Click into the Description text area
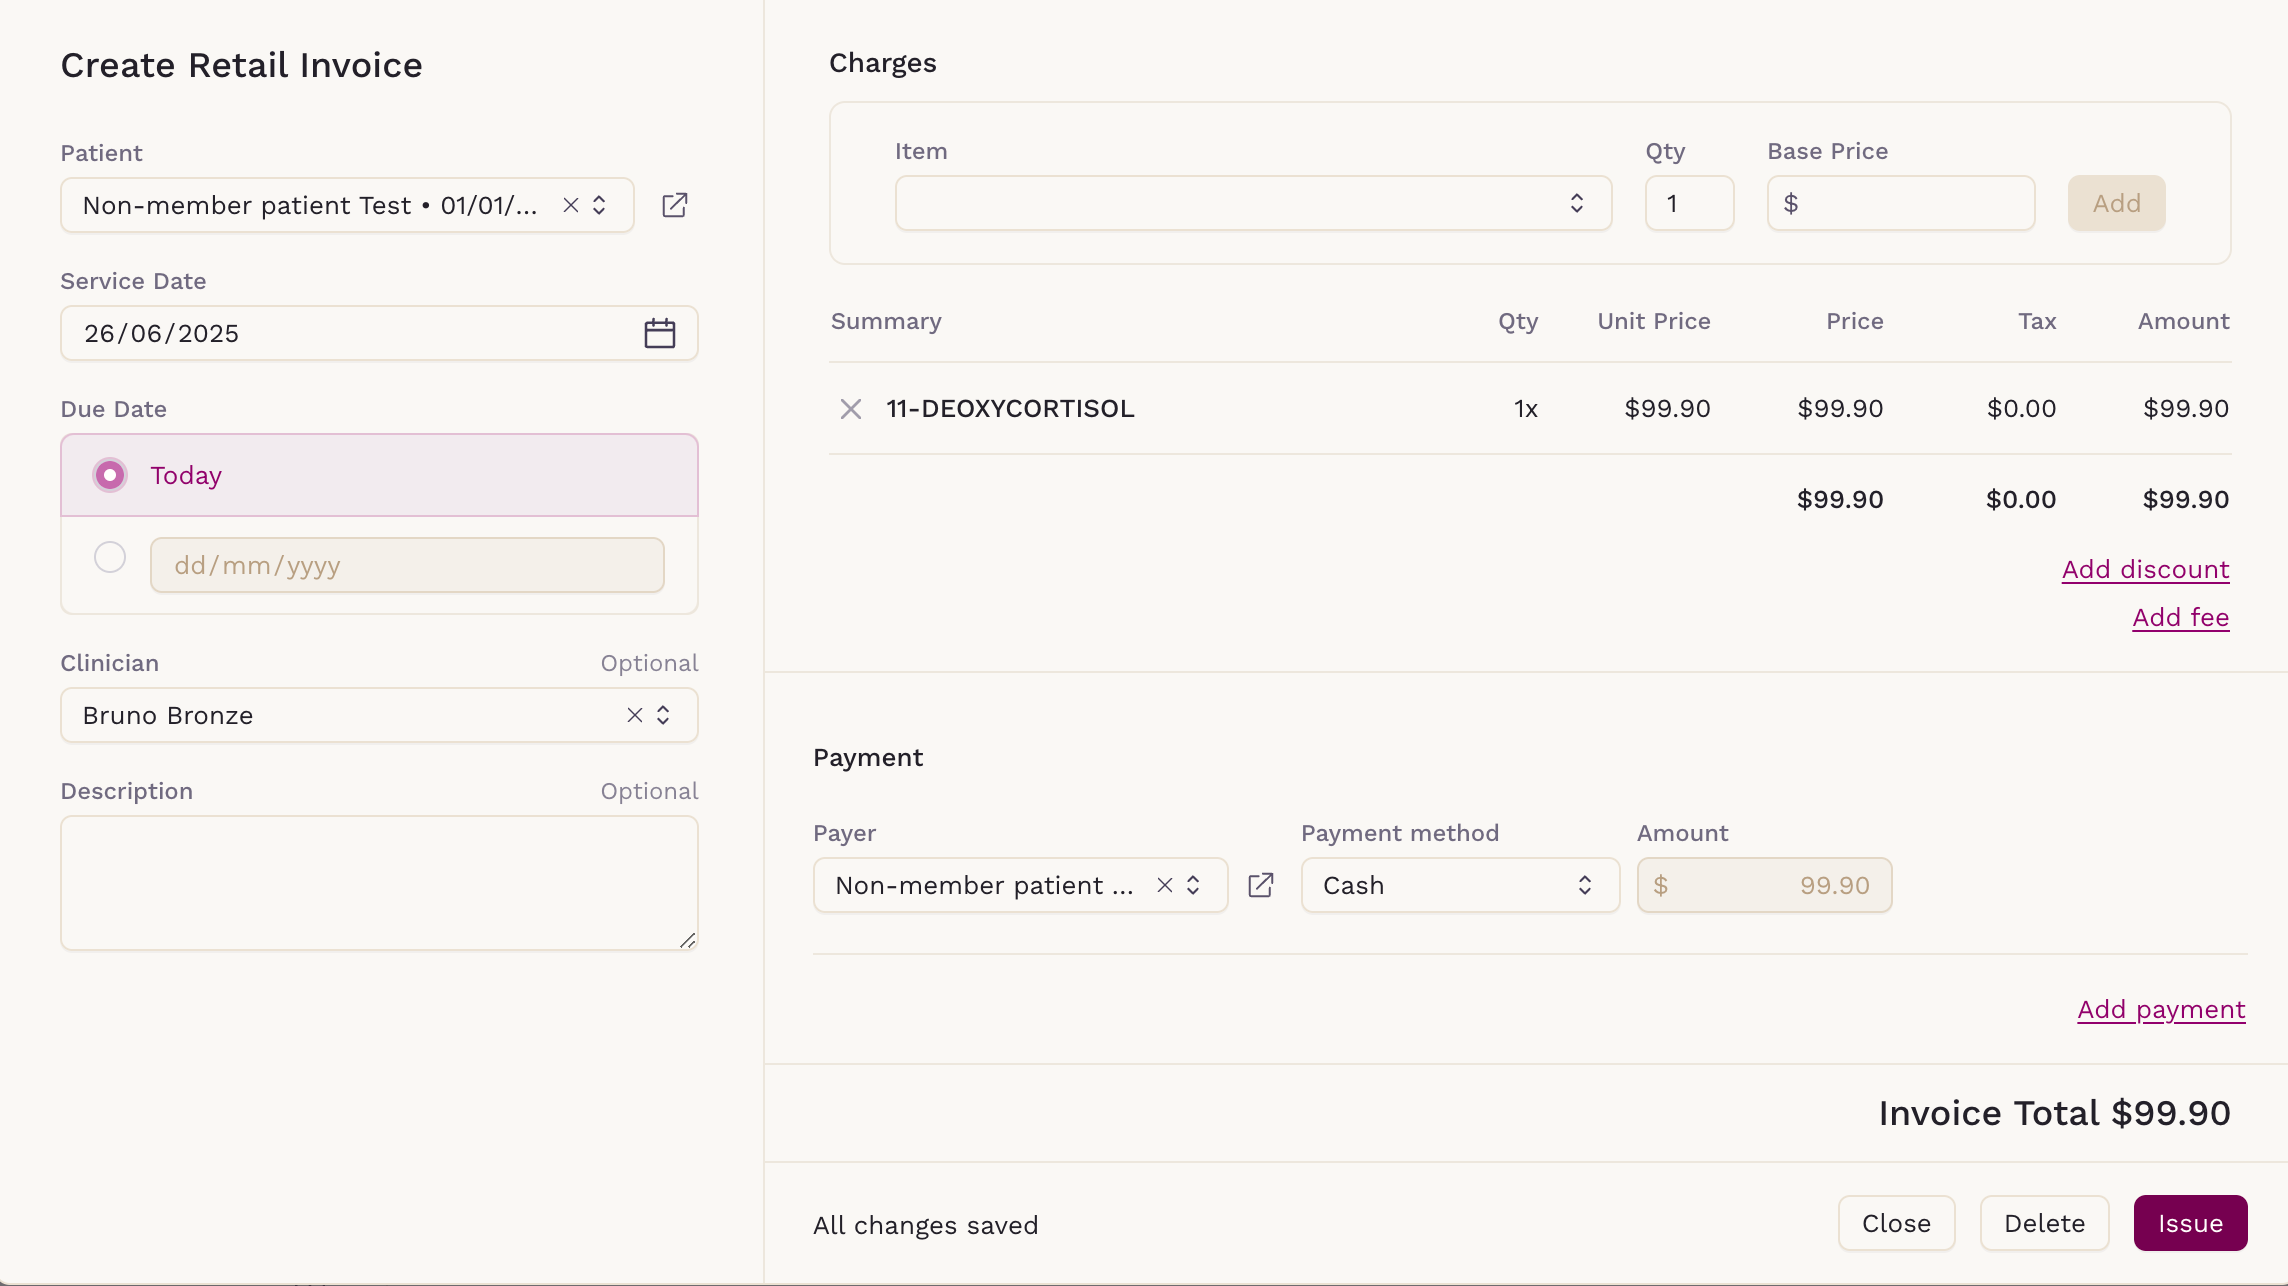2288x1286 pixels. 380,883
